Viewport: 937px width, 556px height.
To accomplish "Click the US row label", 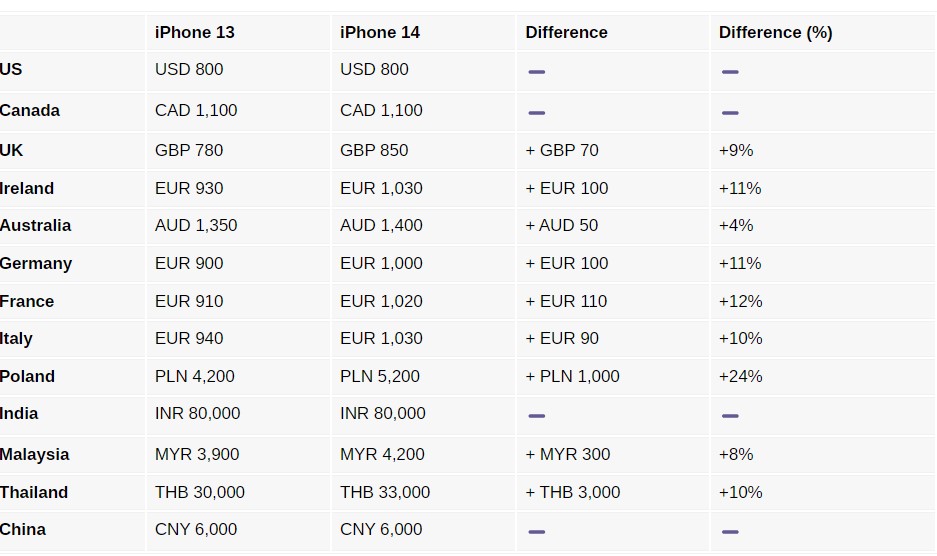I will click(x=11, y=69).
